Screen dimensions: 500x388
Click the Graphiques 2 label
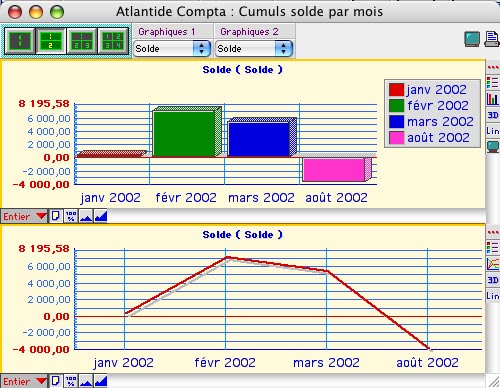click(x=249, y=32)
